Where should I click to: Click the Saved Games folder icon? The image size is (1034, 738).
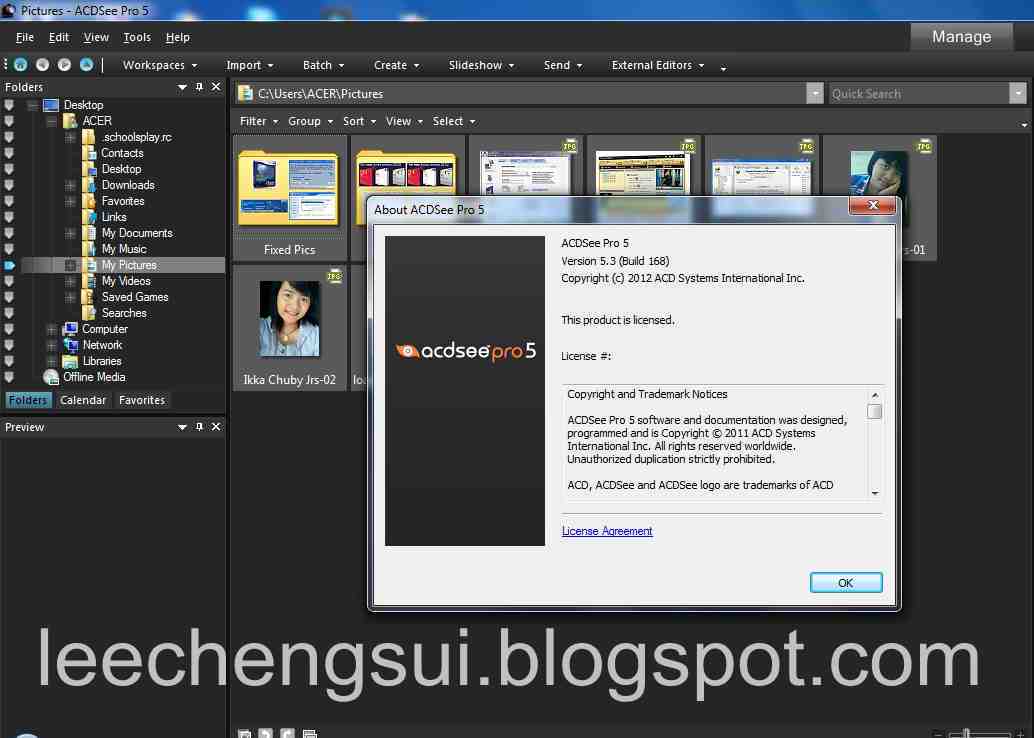coord(89,297)
